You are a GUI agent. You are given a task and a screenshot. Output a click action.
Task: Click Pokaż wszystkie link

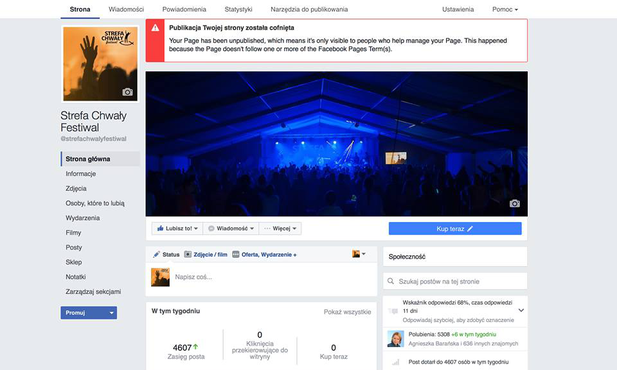tap(347, 312)
